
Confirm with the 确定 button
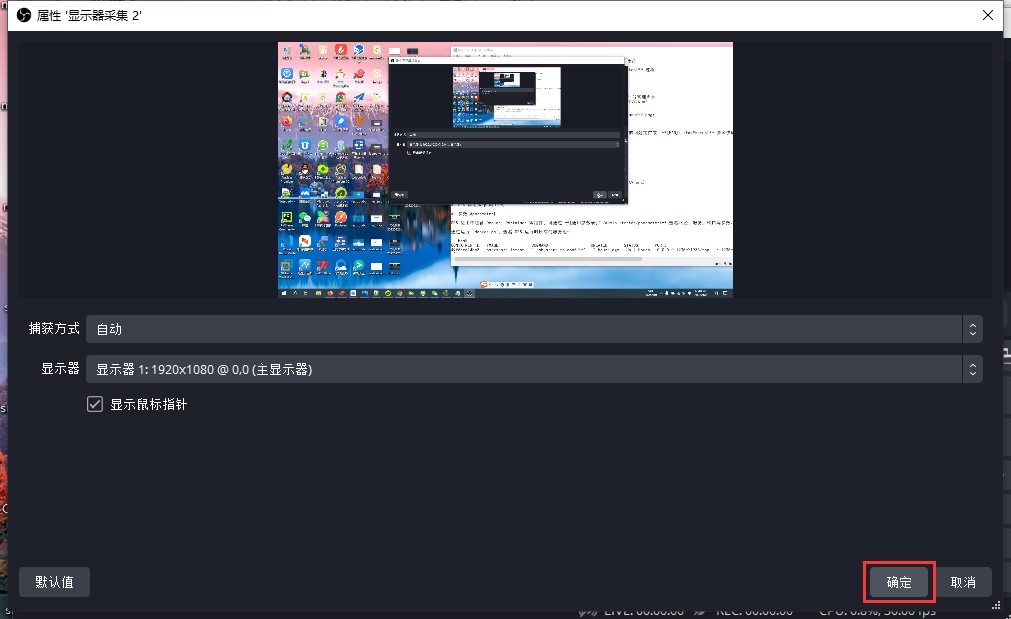point(898,582)
